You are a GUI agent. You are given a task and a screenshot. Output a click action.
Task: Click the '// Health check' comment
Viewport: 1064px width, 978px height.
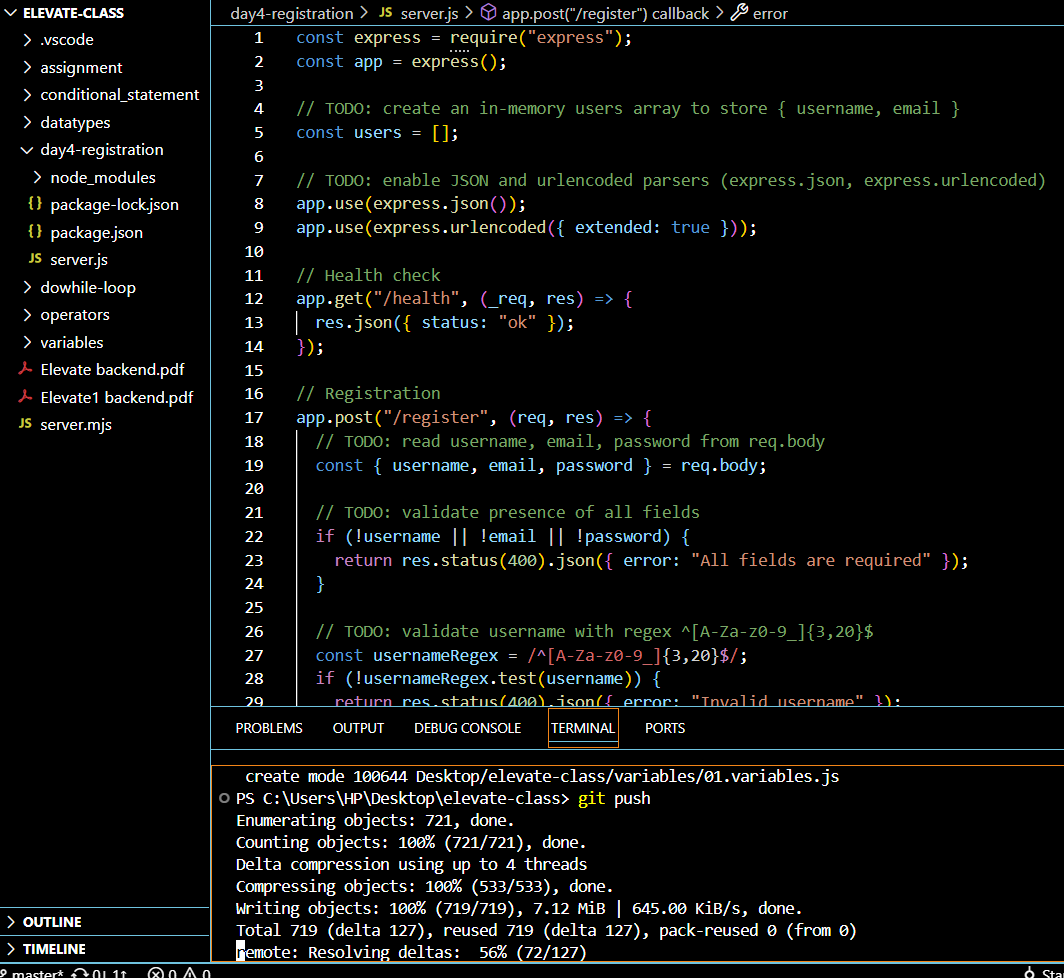click(x=368, y=276)
